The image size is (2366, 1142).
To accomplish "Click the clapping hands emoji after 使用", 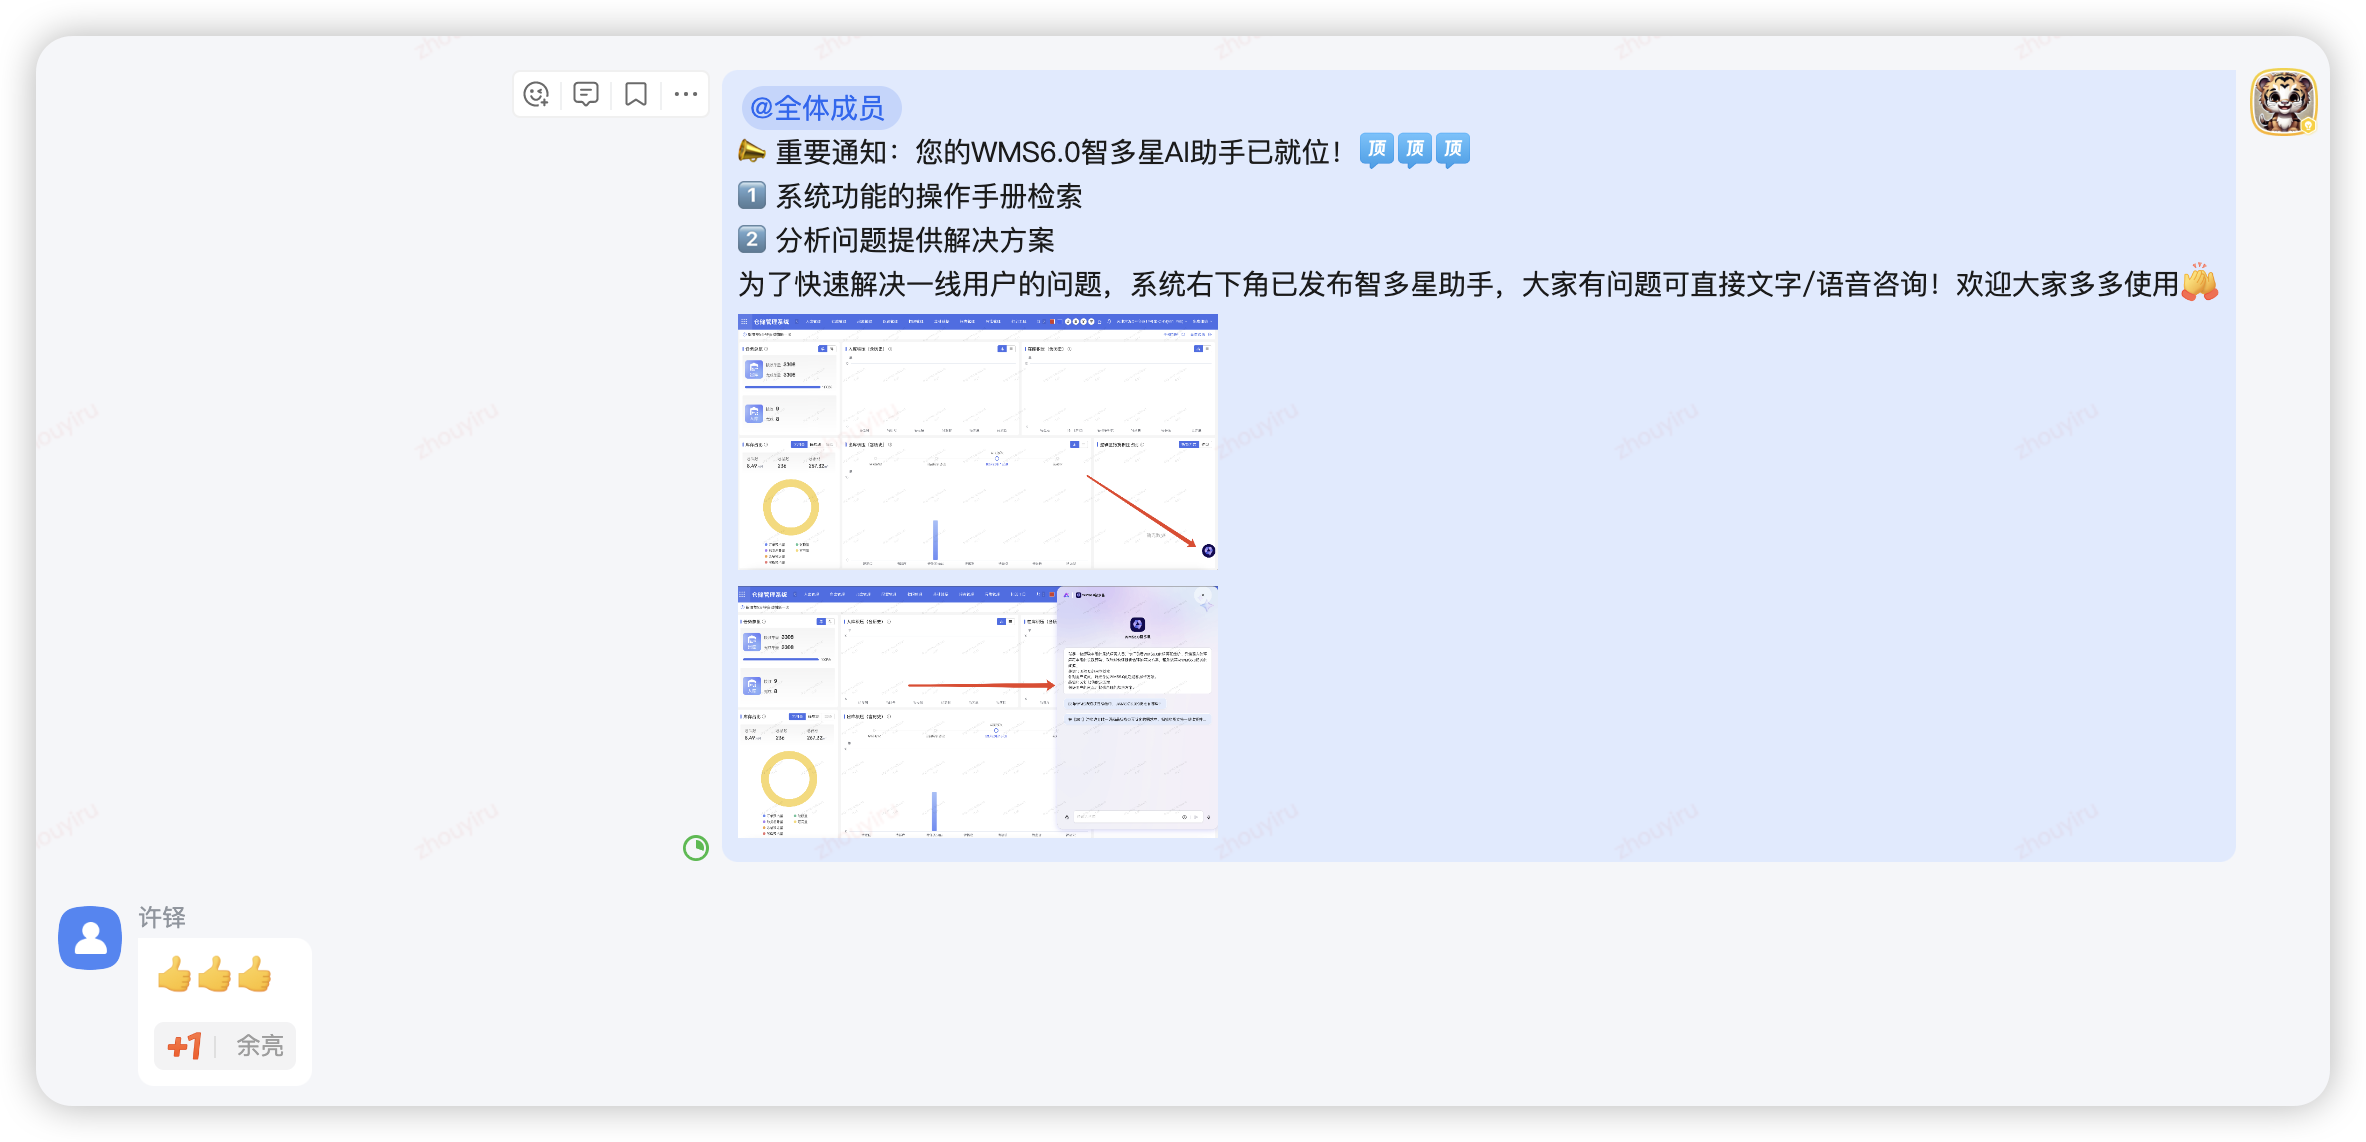I will click(2200, 282).
